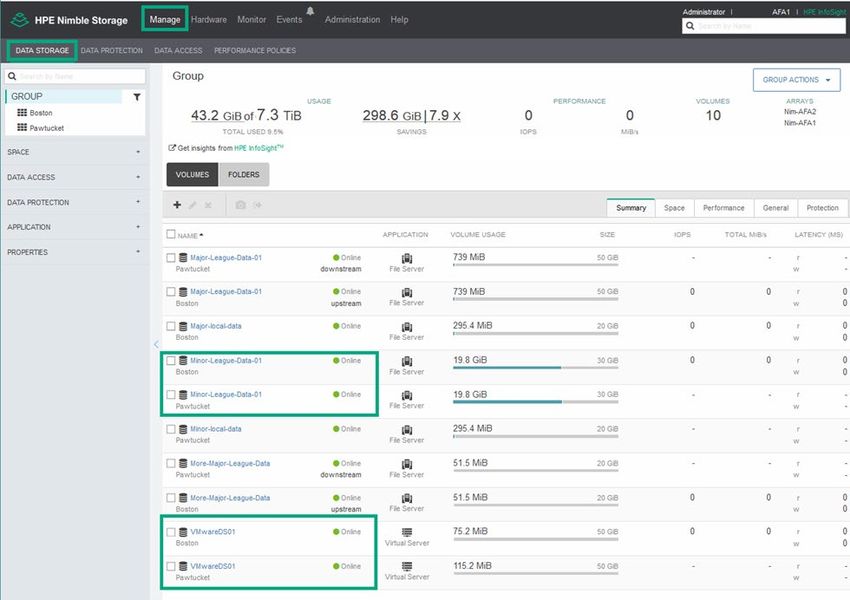The height and width of the screenshot is (600, 850).
Task: Click the VMwareDS01 Pawtucket 115.2 MiB usage bar
Action: pyautogui.click(x=536, y=573)
